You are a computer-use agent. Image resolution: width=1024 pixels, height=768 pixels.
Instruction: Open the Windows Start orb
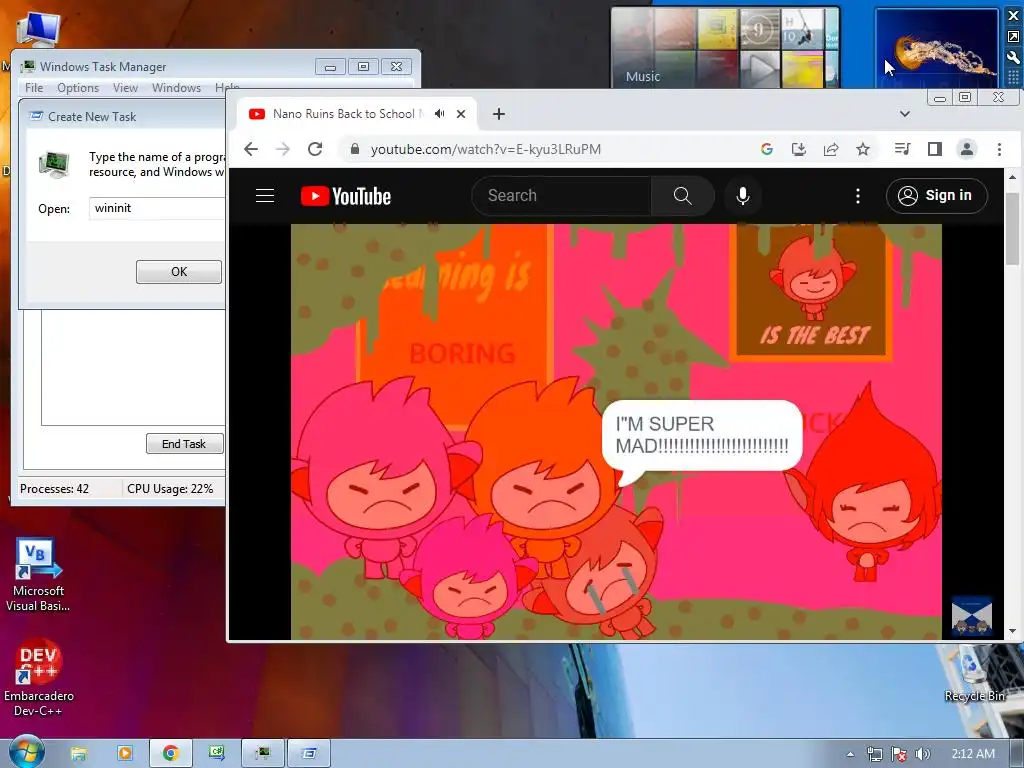pyautogui.click(x=27, y=753)
